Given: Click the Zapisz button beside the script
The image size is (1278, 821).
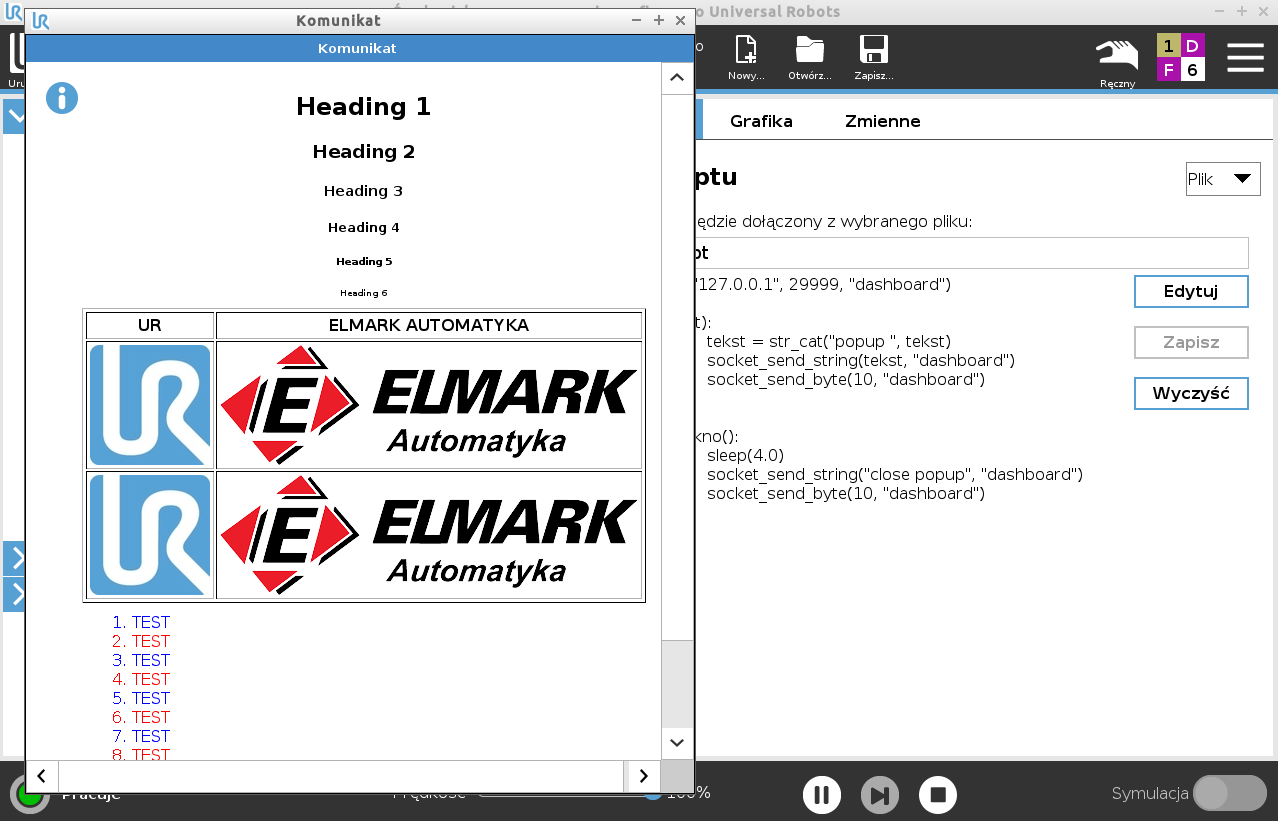Looking at the screenshot, I should coord(1191,342).
